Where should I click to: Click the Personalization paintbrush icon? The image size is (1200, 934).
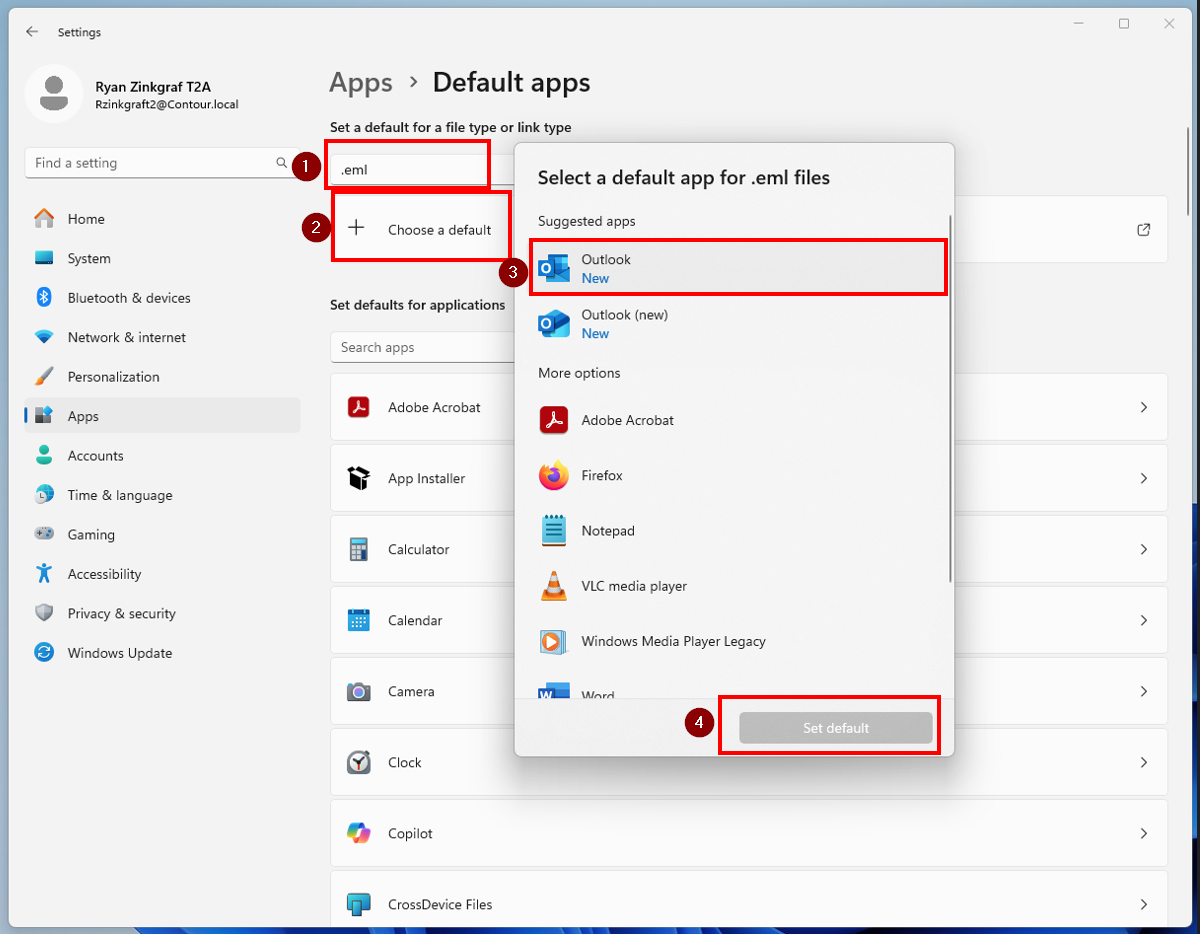click(x=44, y=377)
